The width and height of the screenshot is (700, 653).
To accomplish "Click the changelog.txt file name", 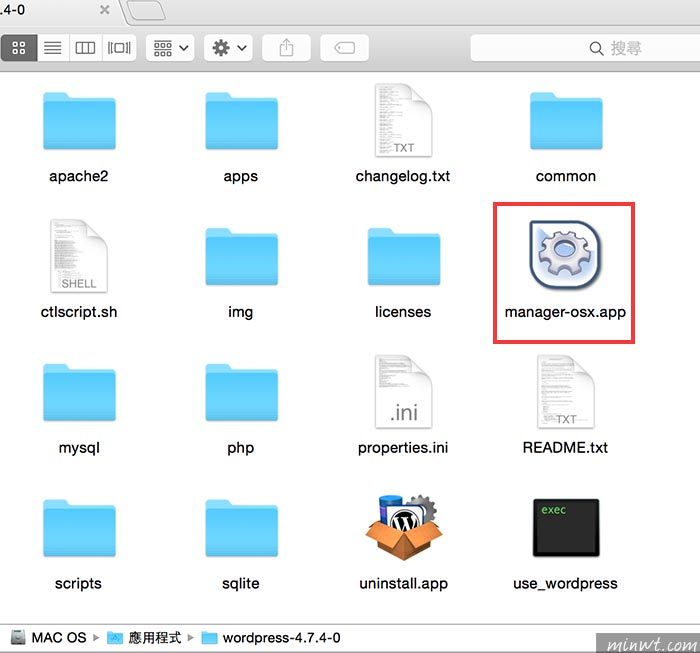I will point(403,176).
